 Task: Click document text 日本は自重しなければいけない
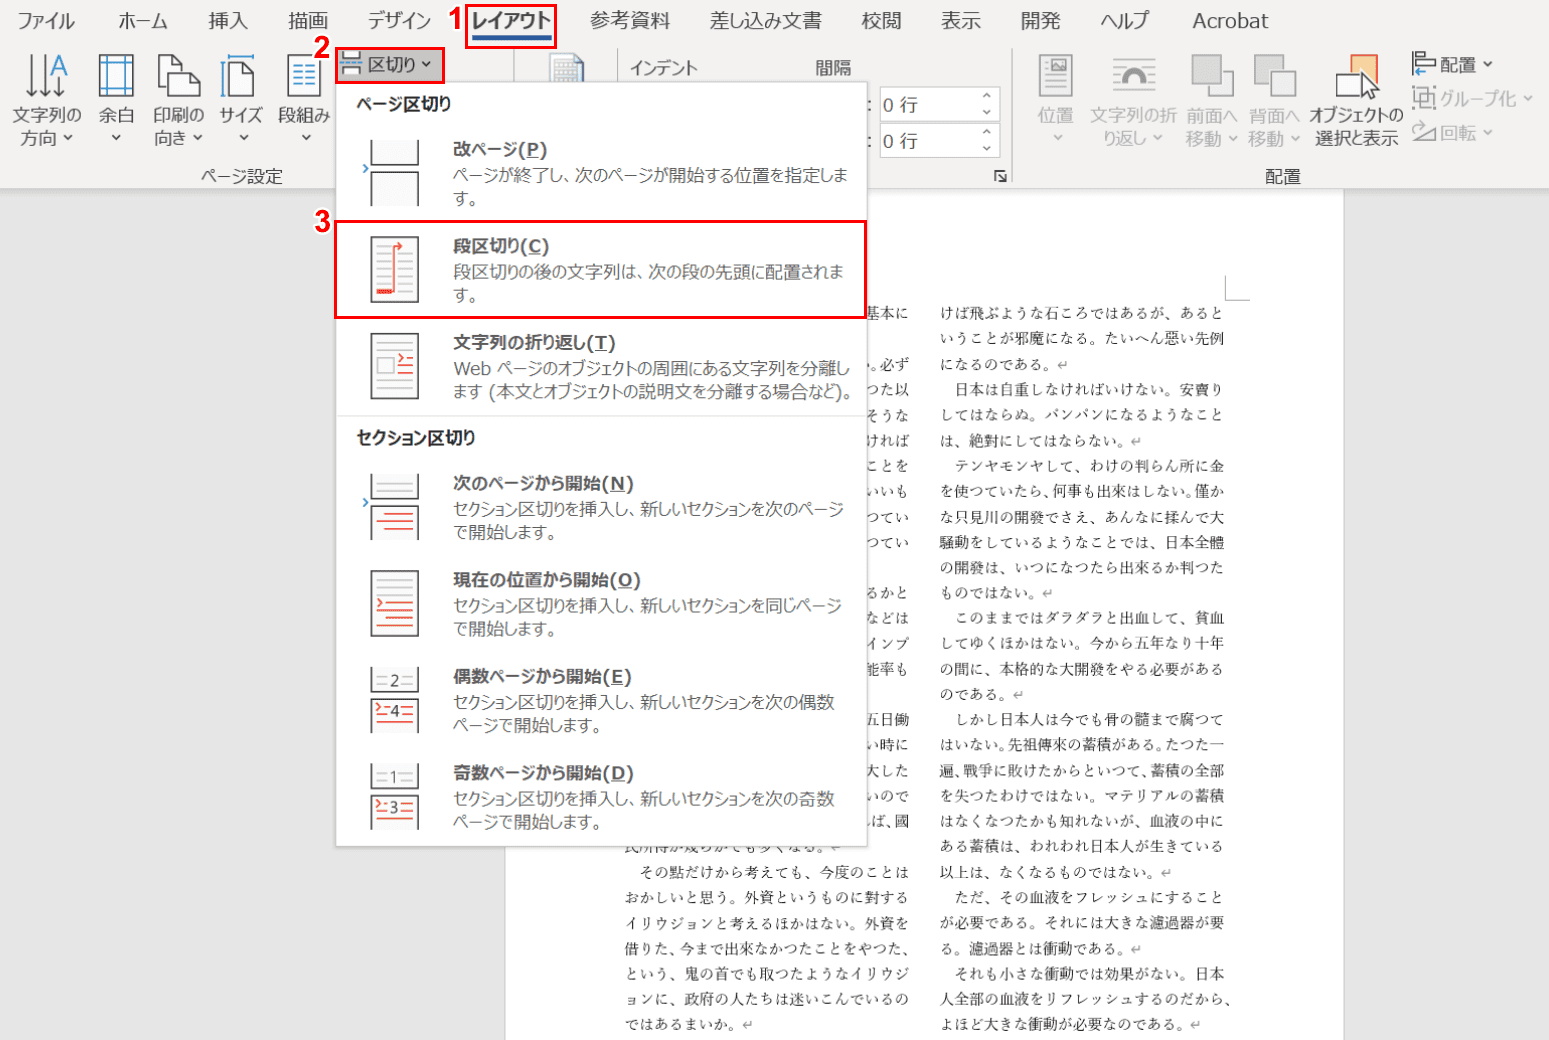pyautogui.click(x=1060, y=389)
